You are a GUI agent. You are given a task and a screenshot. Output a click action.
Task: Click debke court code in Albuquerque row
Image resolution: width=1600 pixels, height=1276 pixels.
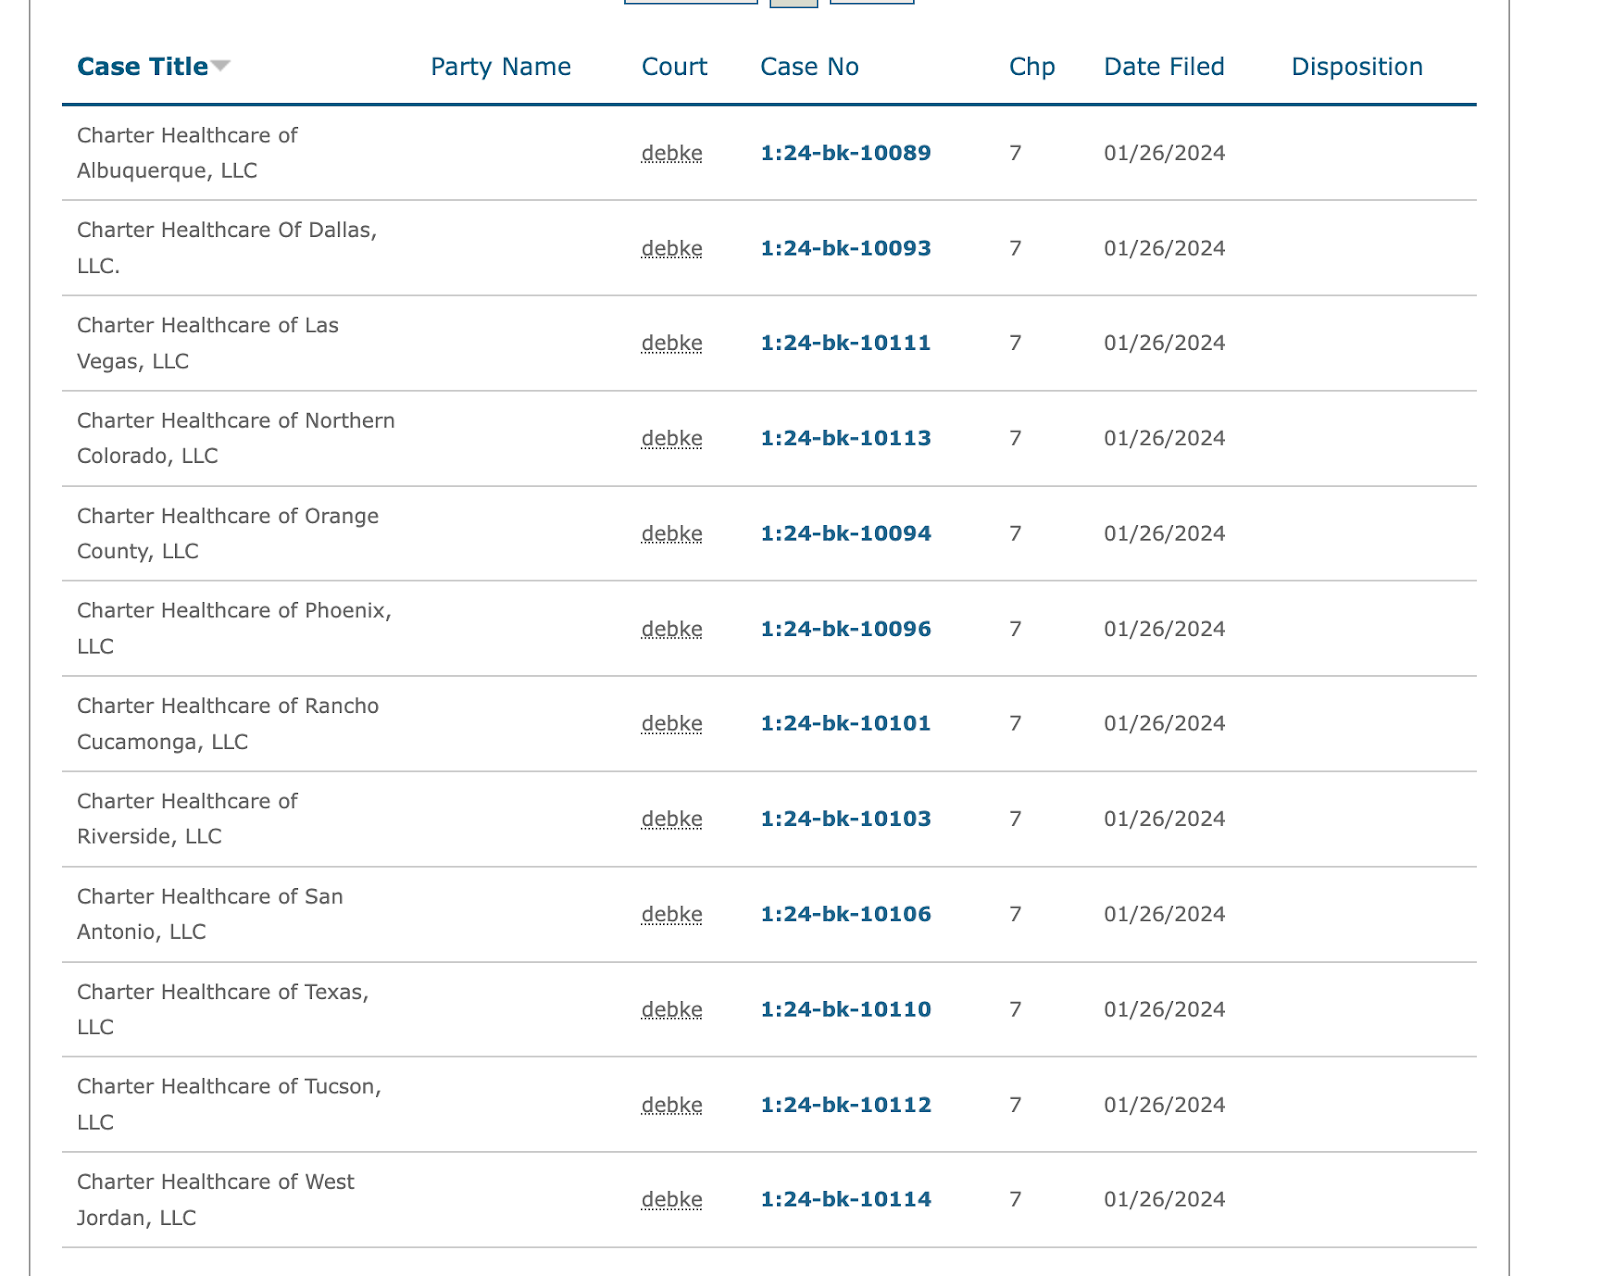[x=672, y=153]
